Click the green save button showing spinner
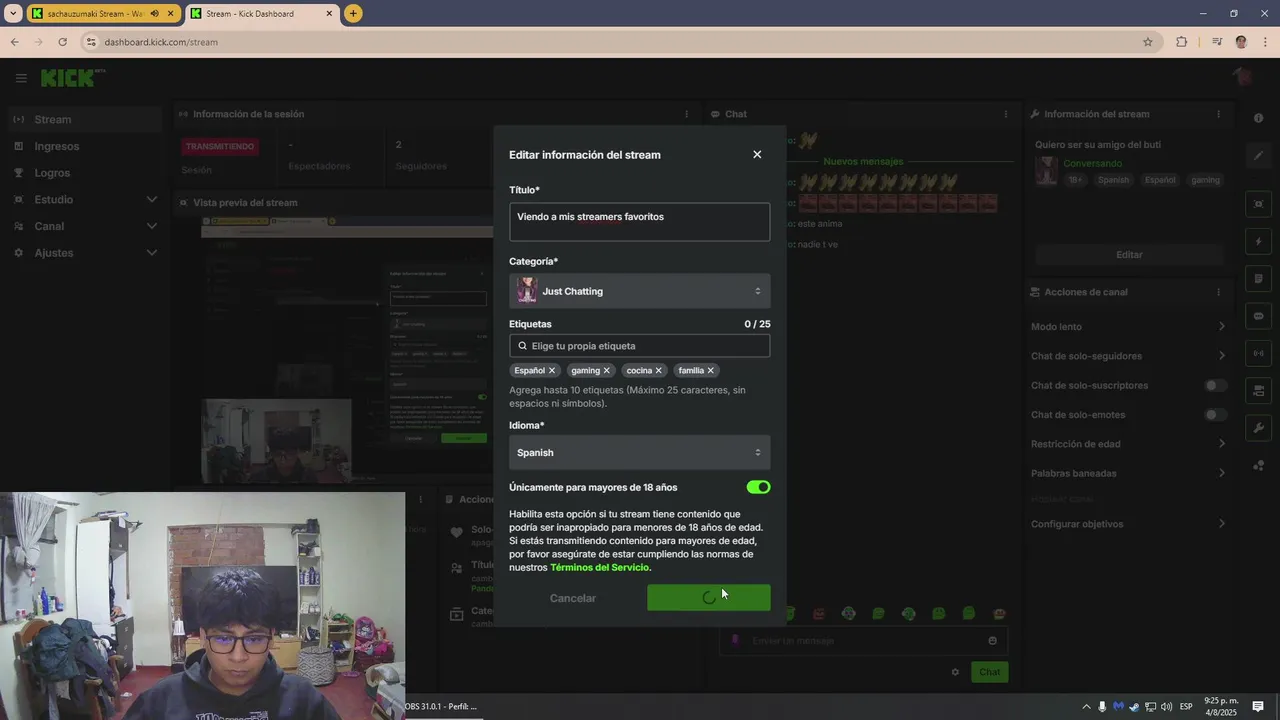The image size is (1280, 720). tap(709, 598)
